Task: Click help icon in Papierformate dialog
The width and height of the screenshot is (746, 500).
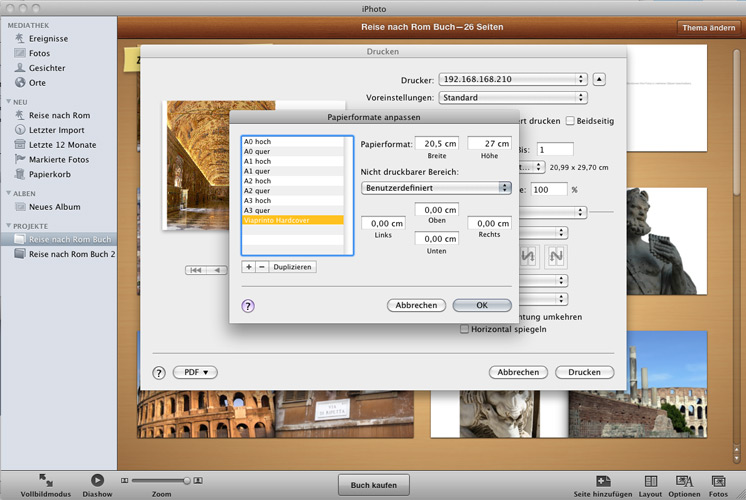Action: pyautogui.click(x=248, y=306)
